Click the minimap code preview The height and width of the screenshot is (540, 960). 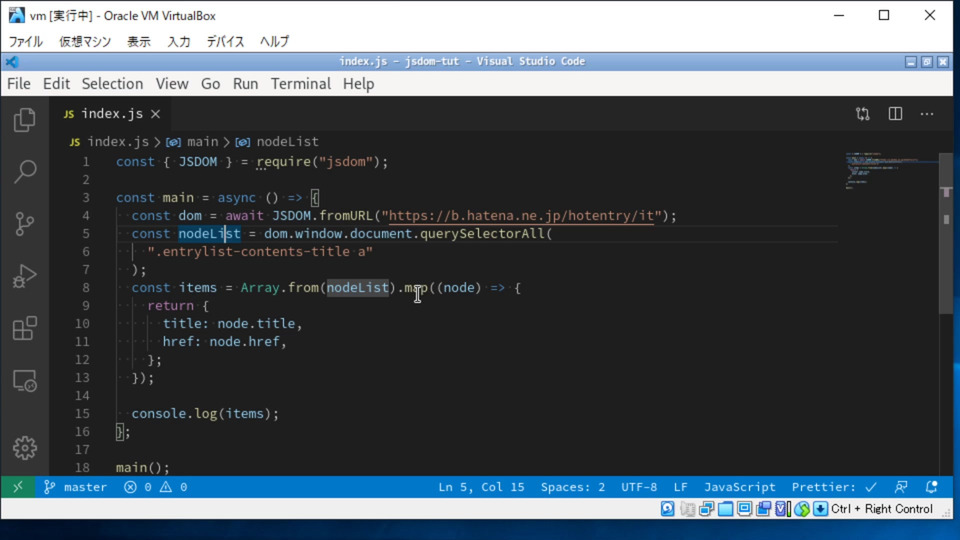[891, 170]
